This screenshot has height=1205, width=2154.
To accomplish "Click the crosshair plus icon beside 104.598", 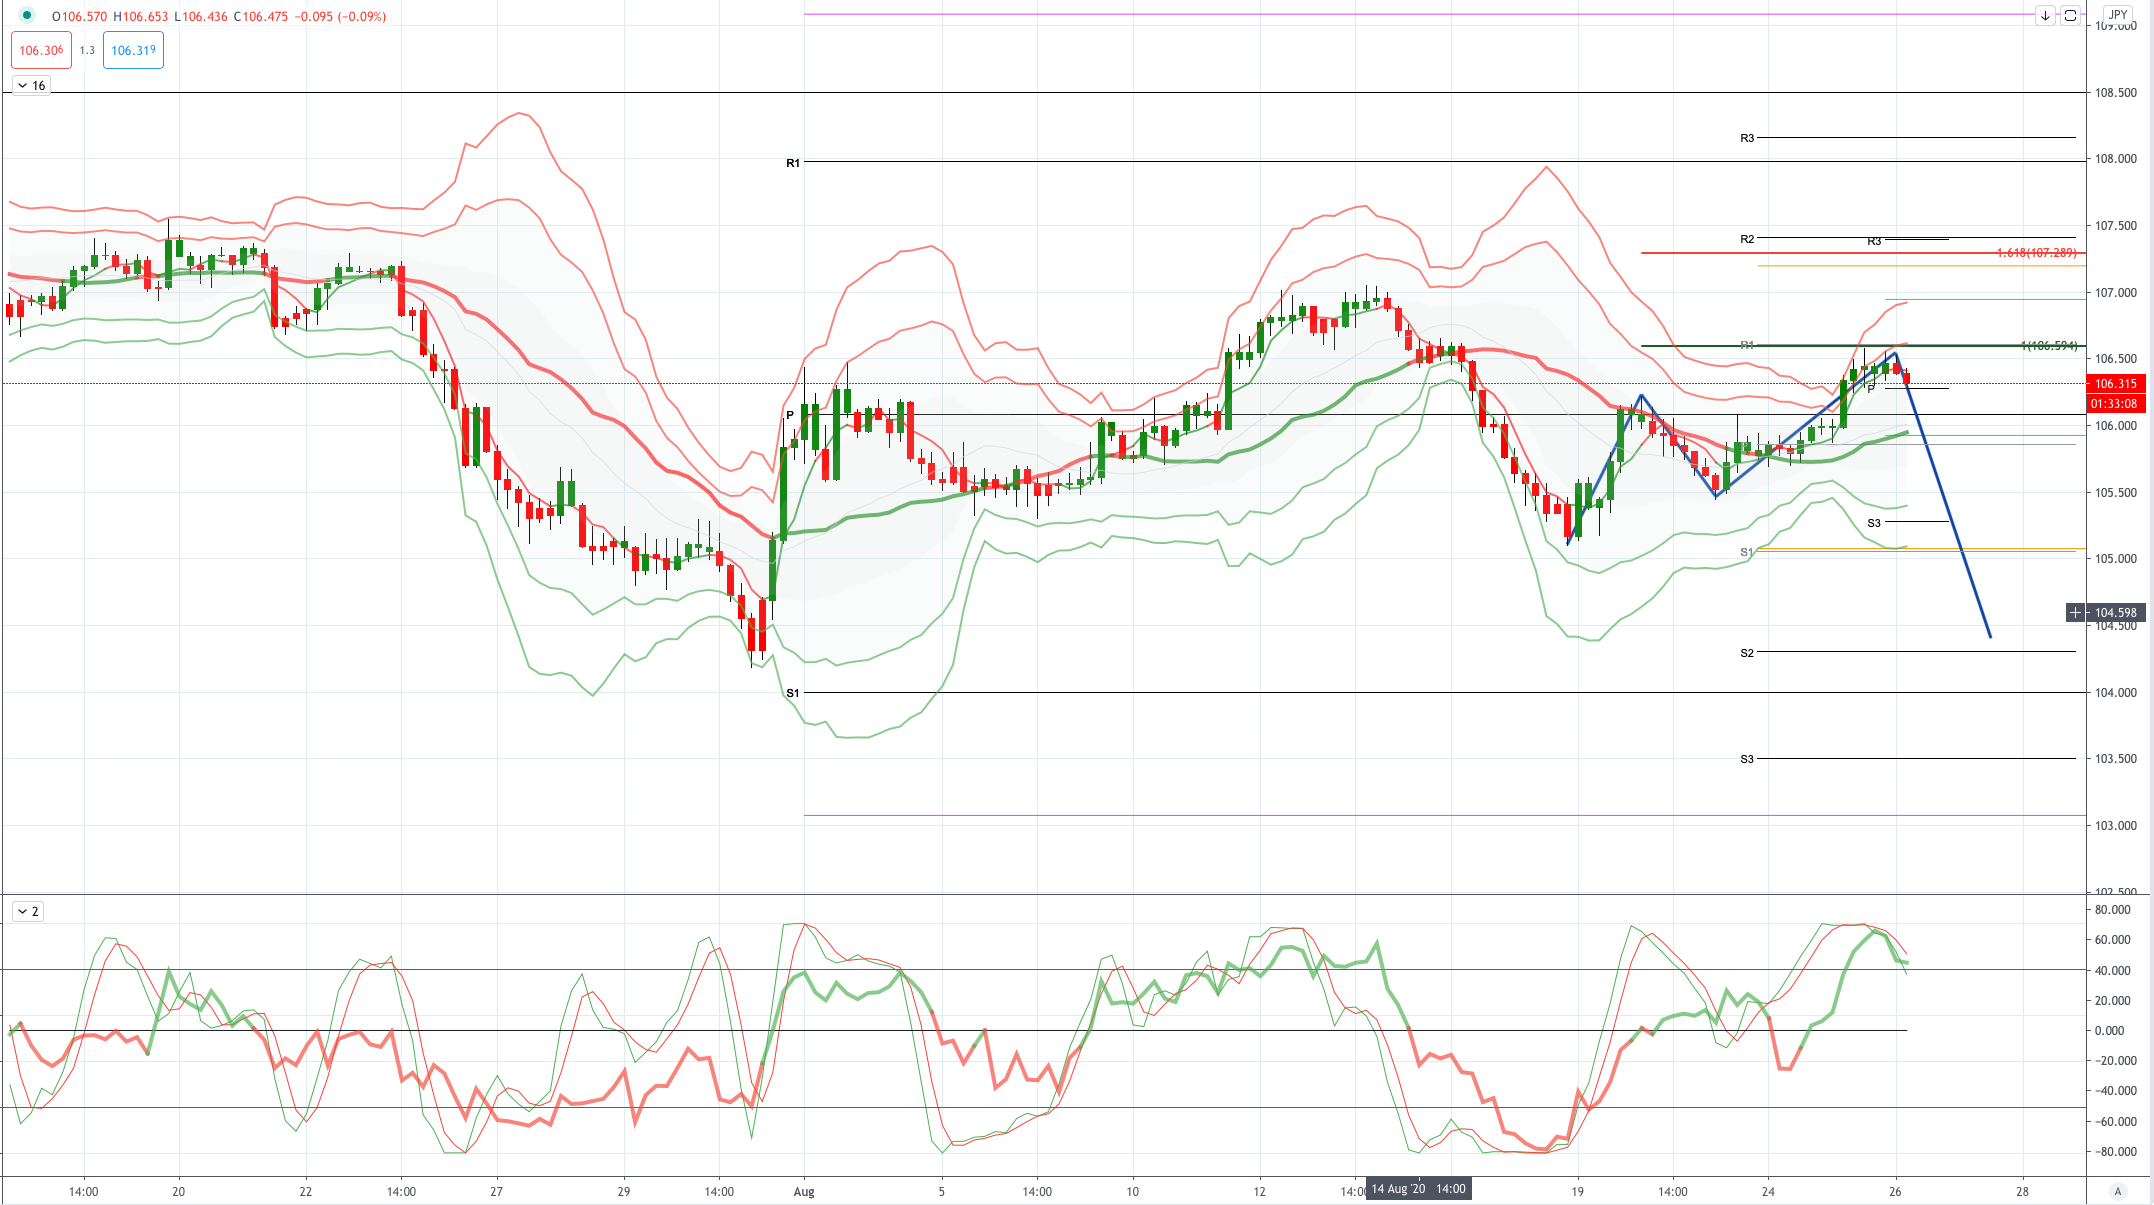I will (x=2076, y=612).
